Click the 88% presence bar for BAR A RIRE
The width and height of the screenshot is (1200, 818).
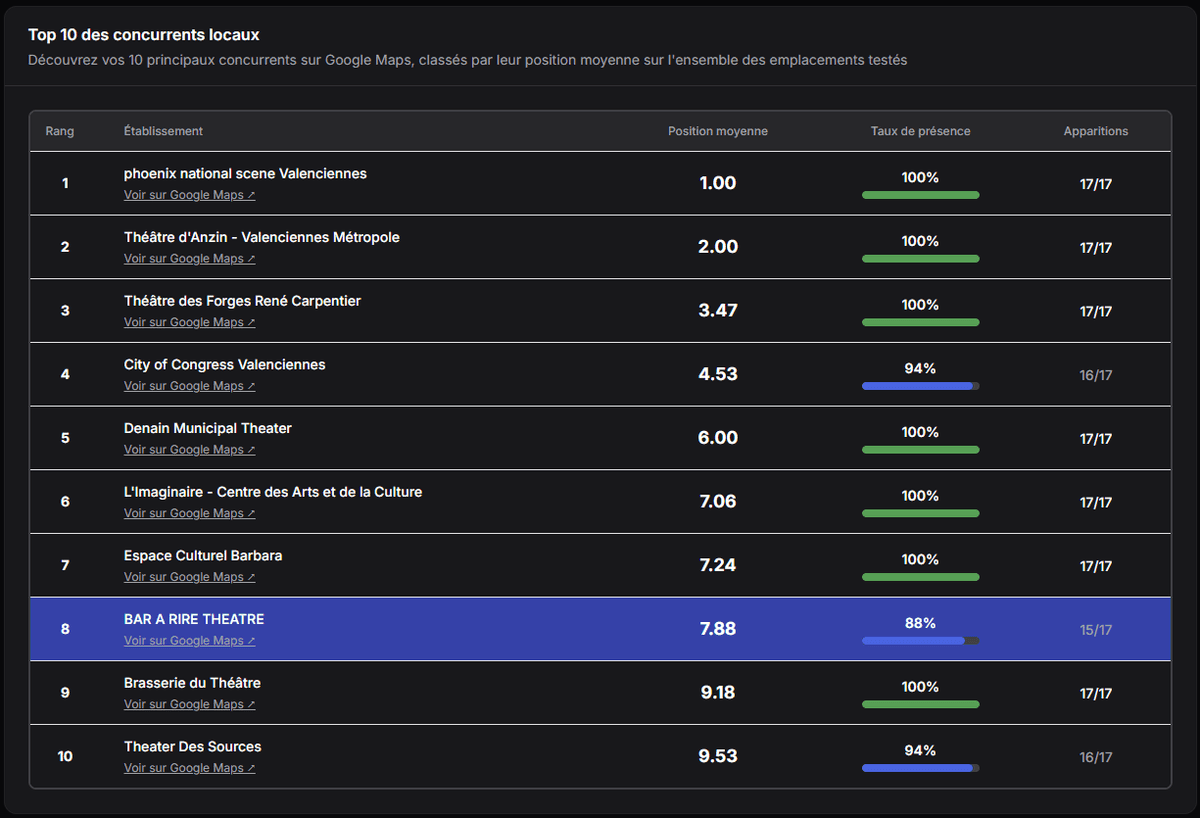pyautogui.click(x=920, y=641)
